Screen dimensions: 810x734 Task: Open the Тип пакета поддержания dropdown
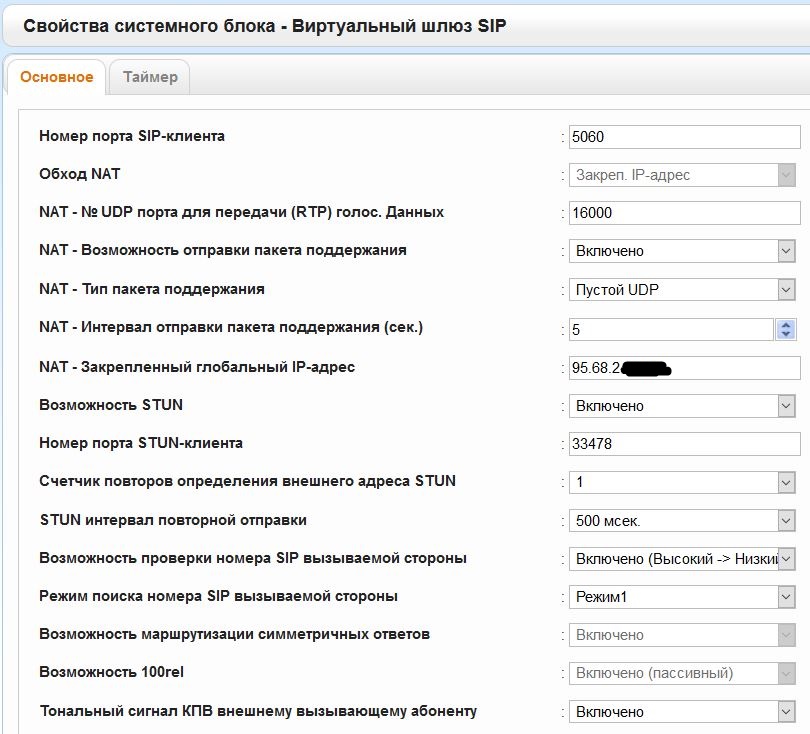(x=682, y=290)
